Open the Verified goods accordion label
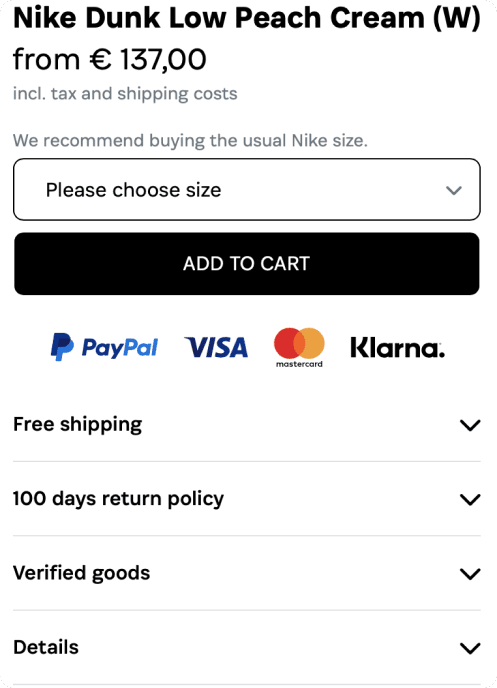 click(x=82, y=573)
